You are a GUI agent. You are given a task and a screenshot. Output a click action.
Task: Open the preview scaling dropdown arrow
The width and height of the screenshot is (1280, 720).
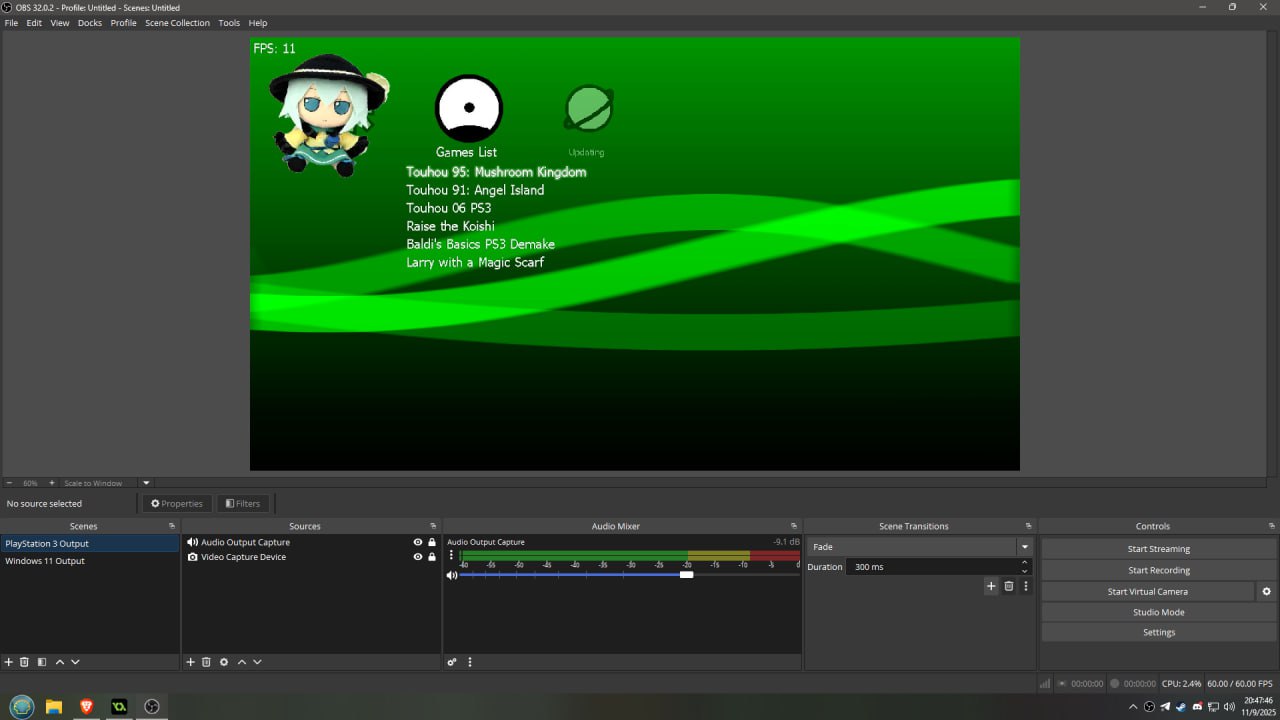146,483
